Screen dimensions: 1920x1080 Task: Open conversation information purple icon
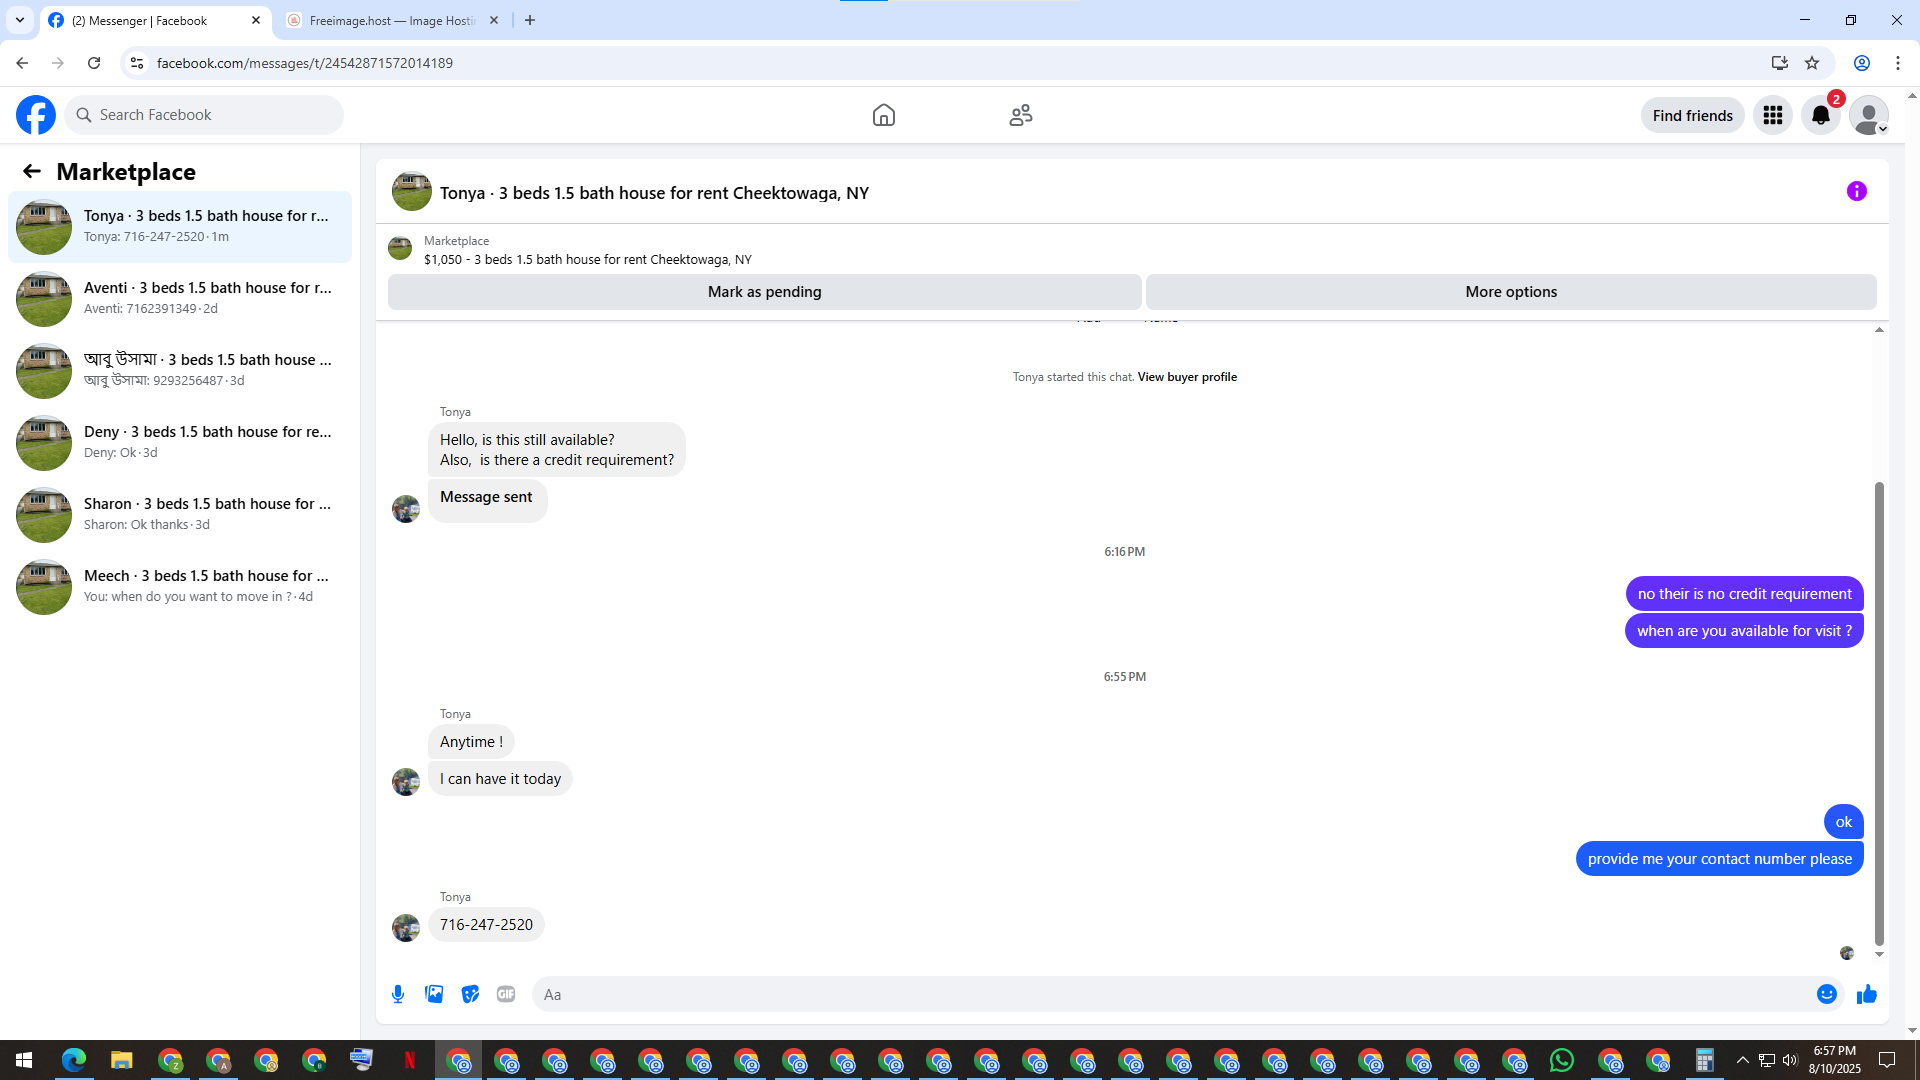(x=1856, y=191)
